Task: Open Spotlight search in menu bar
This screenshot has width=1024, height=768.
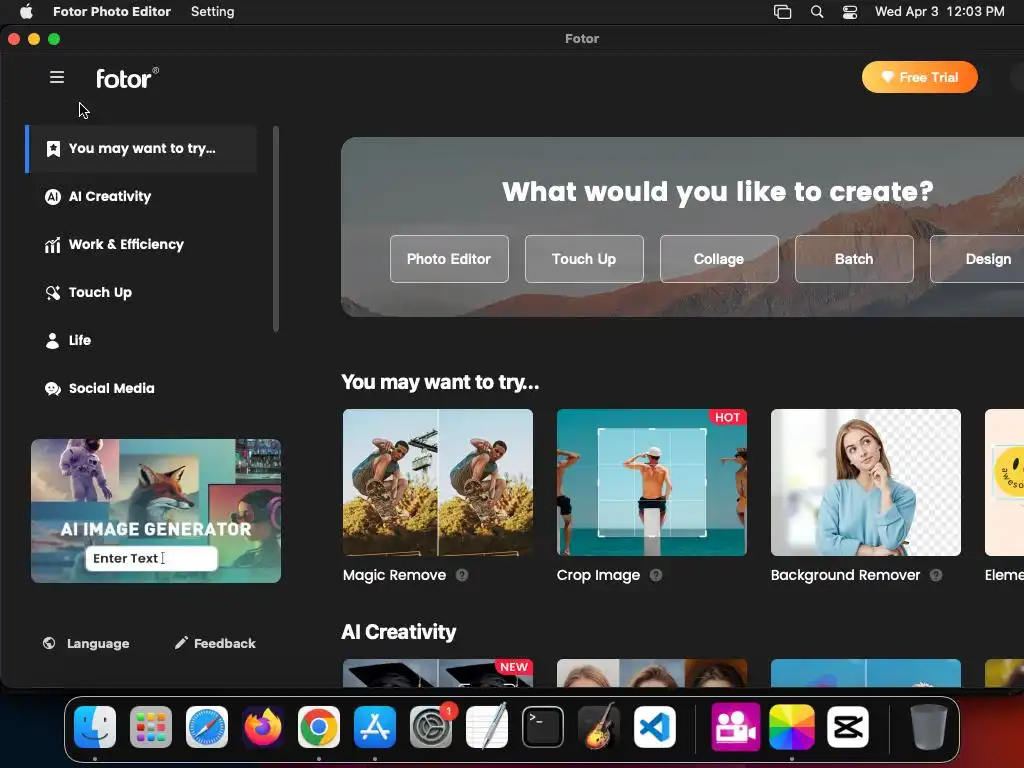Action: point(816,12)
